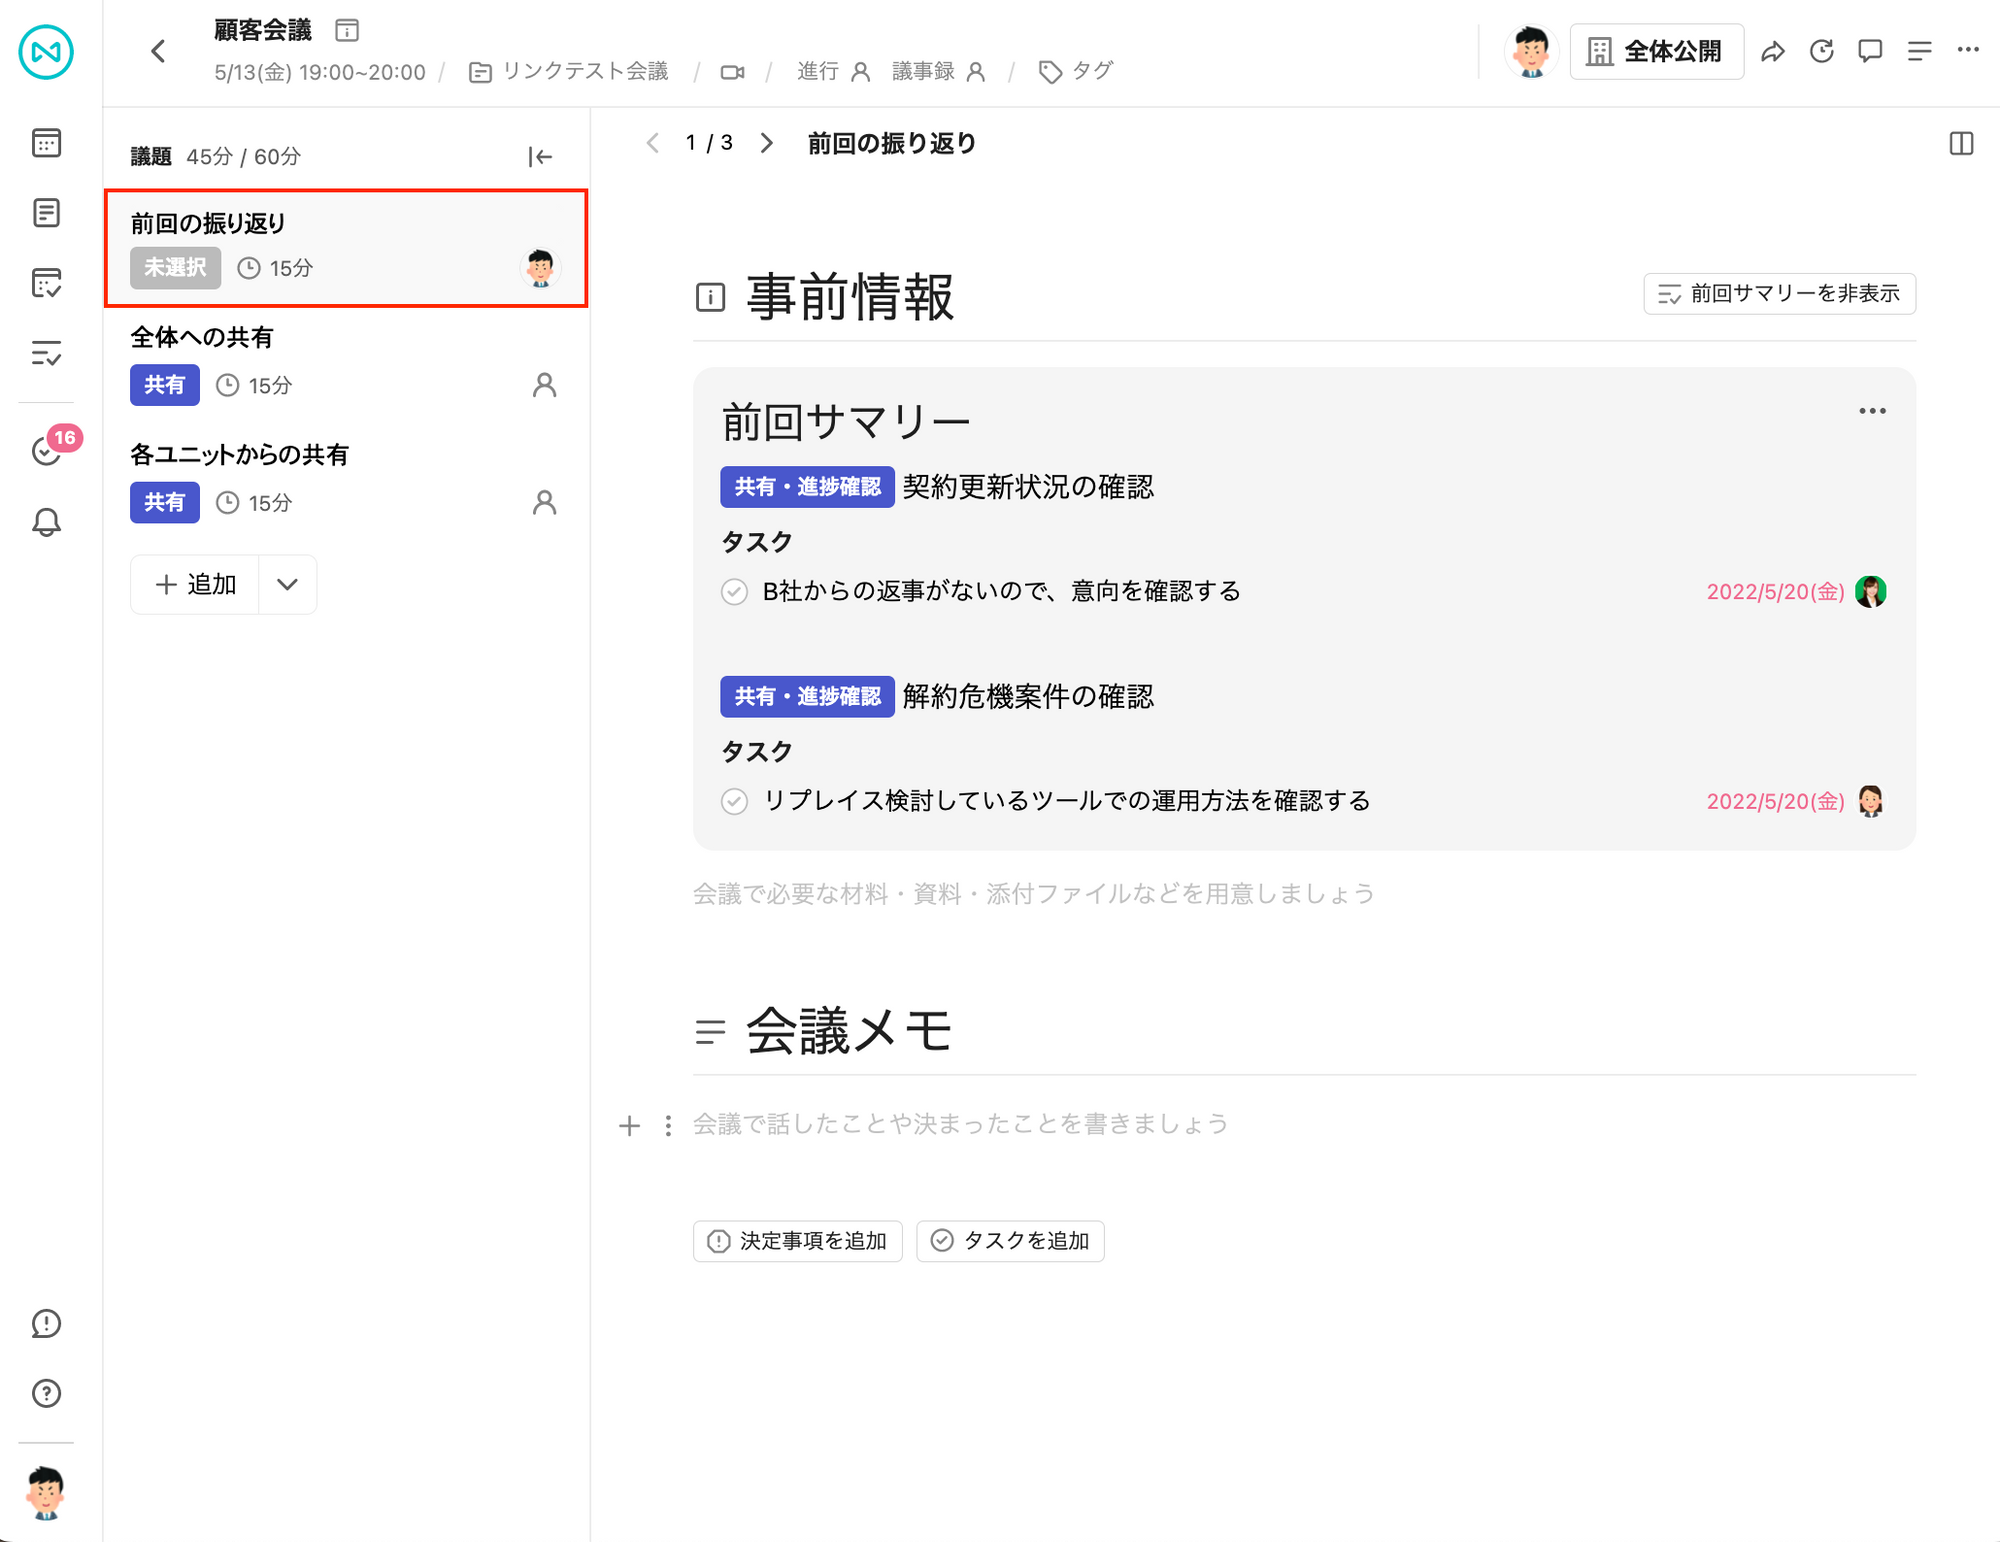Click 15分 duration on 前回の振り返り
2000x1542 pixels.
point(276,268)
